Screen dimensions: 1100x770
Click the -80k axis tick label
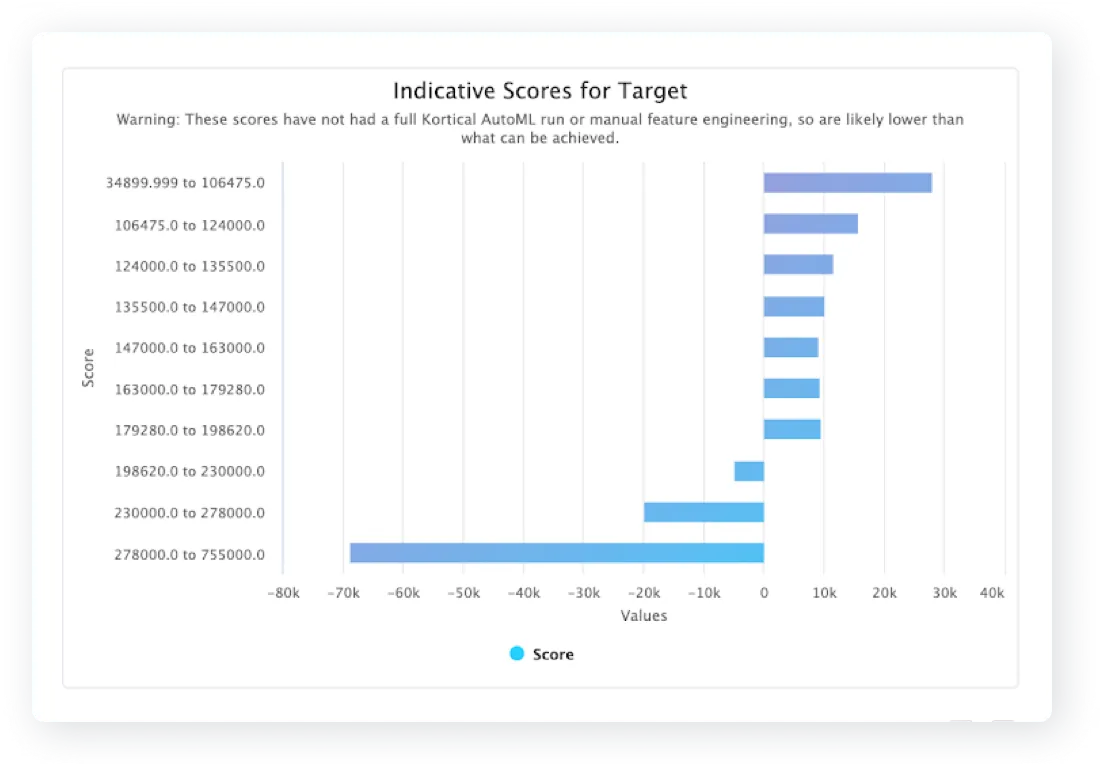[285, 592]
